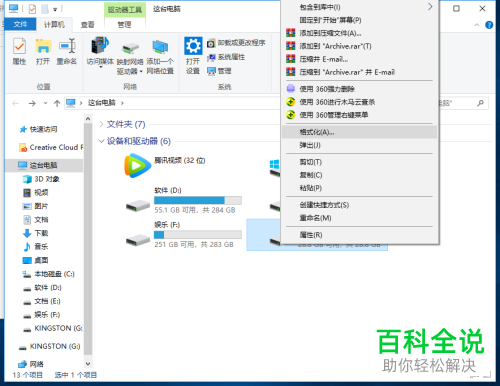Click the search magnifier icon
500x386 pixels.
tap(480, 103)
